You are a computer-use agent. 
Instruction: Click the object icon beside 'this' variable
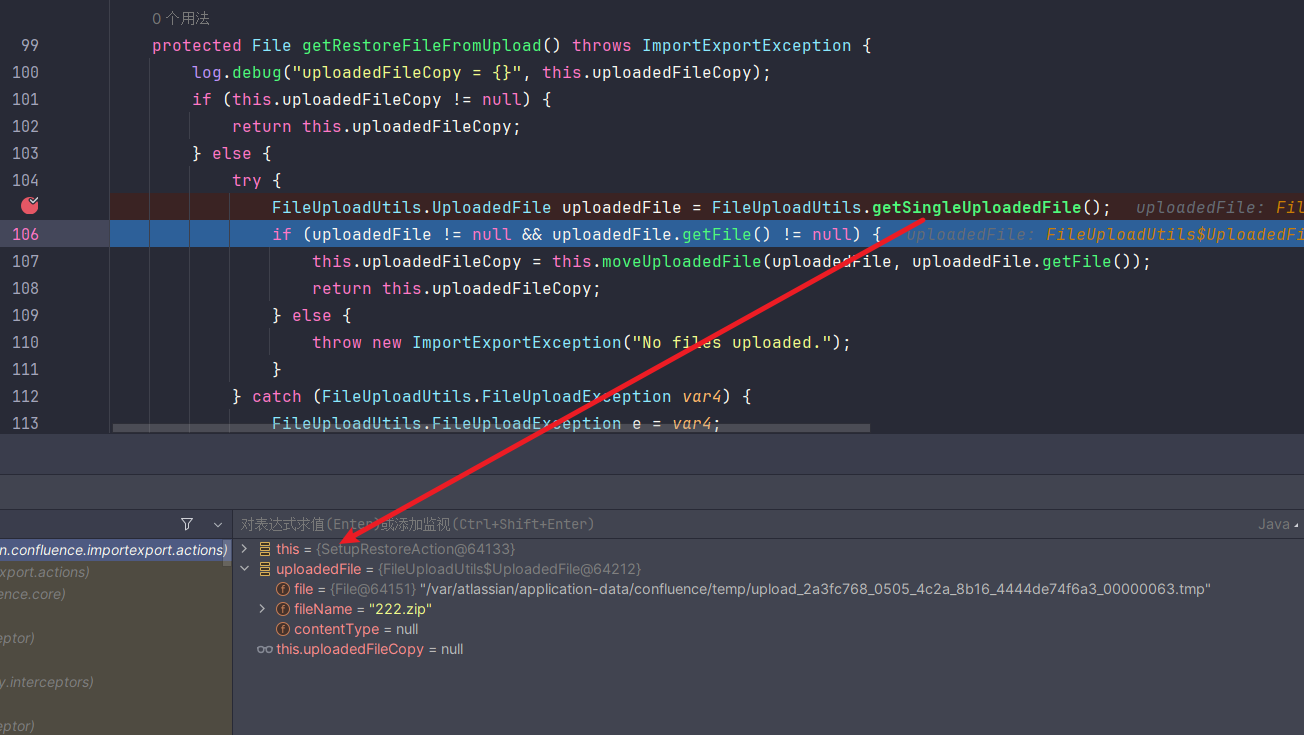tap(265, 549)
